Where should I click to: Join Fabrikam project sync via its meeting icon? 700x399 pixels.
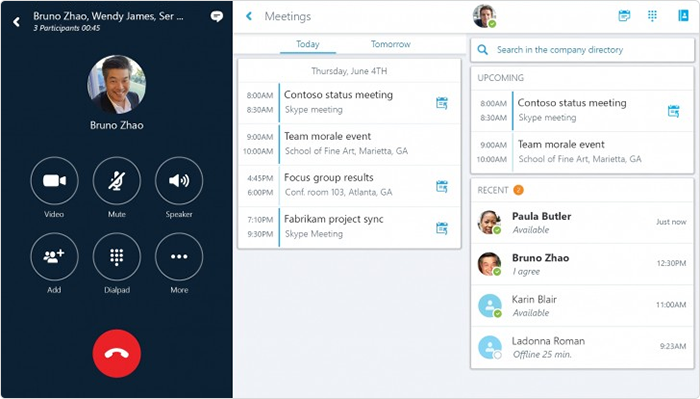442,228
